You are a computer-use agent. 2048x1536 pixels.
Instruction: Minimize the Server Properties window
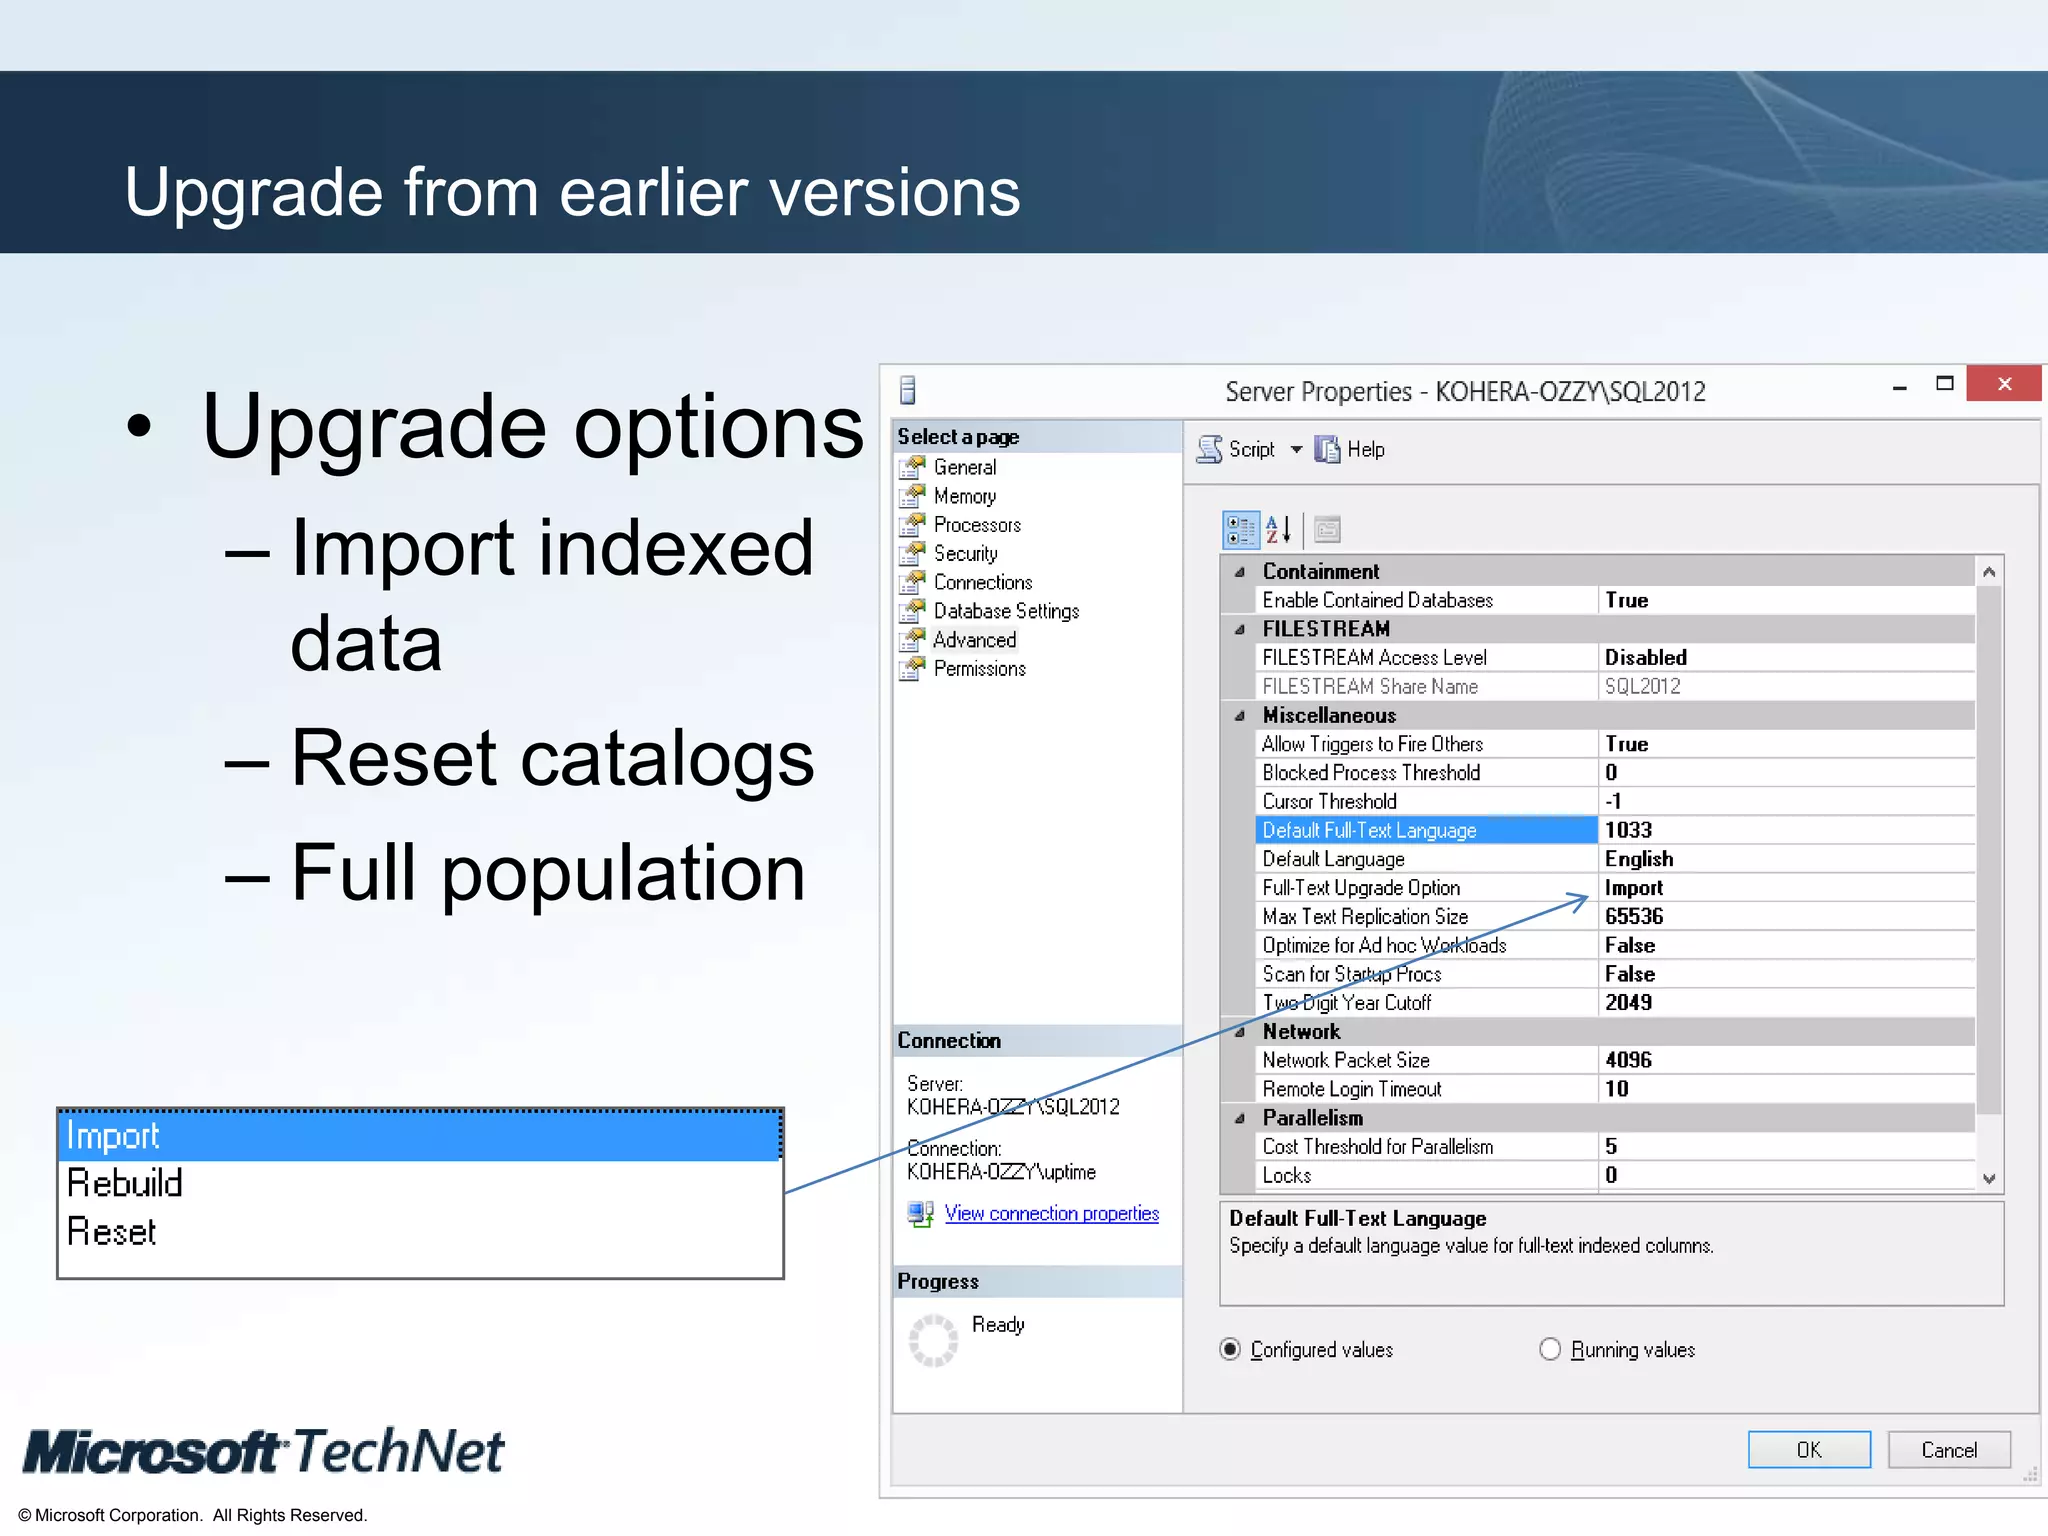coord(1899,387)
